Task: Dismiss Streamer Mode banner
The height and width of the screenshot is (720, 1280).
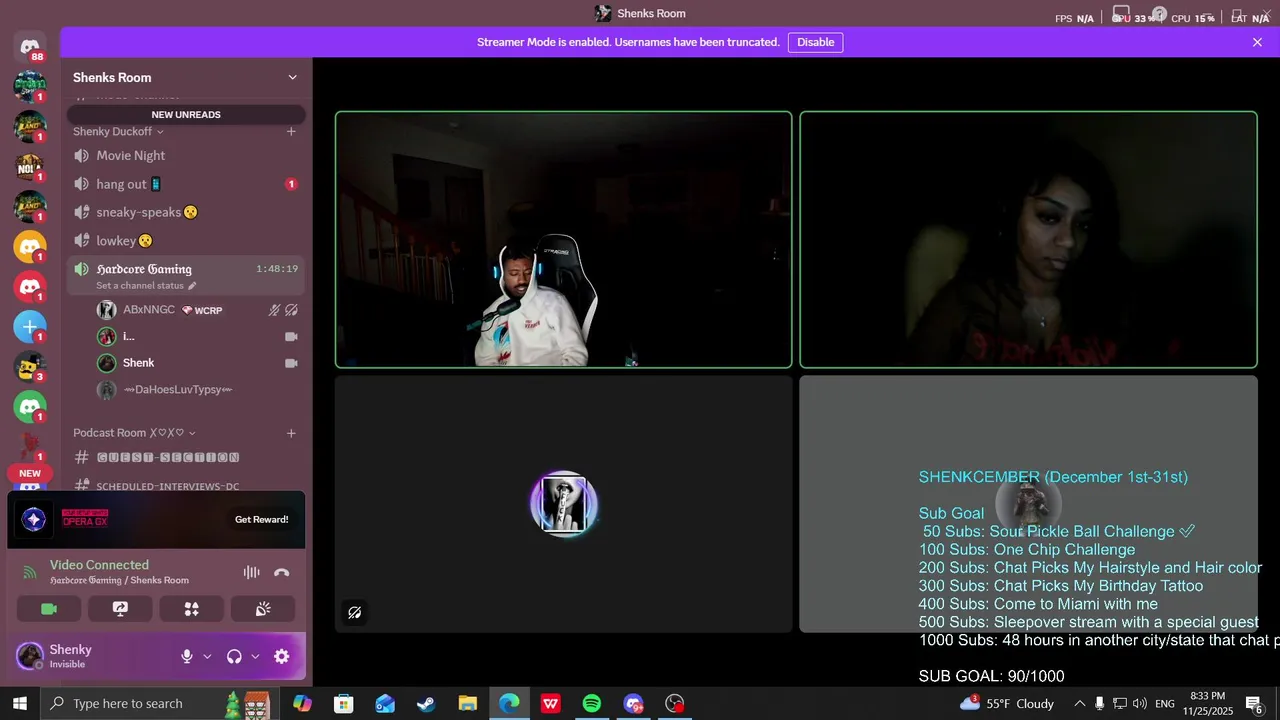Action: [x=1257, y=42]
